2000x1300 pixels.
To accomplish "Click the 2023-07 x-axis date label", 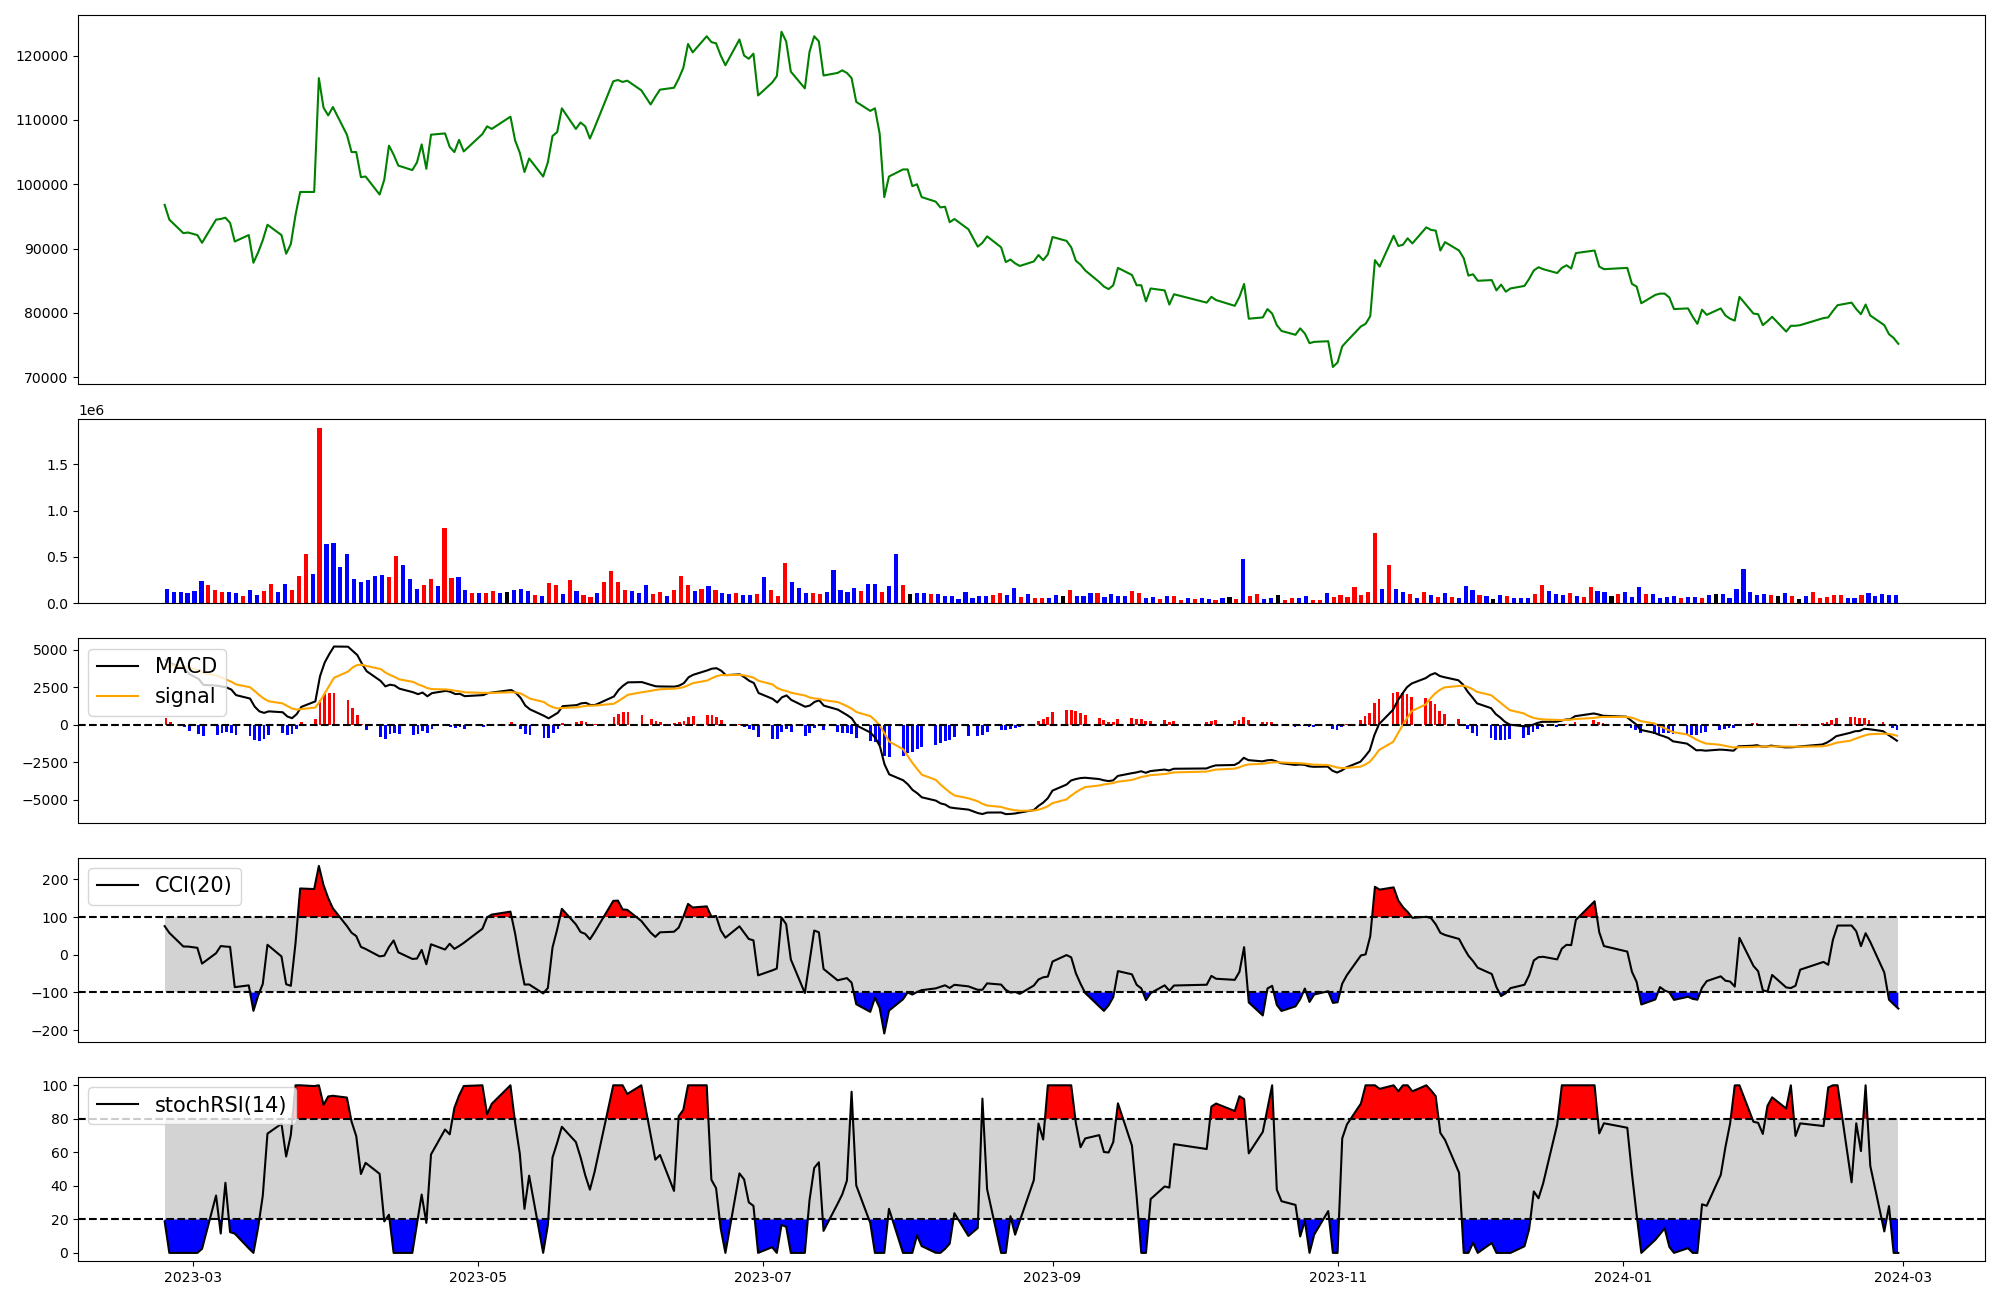I will pos(763,1277).
